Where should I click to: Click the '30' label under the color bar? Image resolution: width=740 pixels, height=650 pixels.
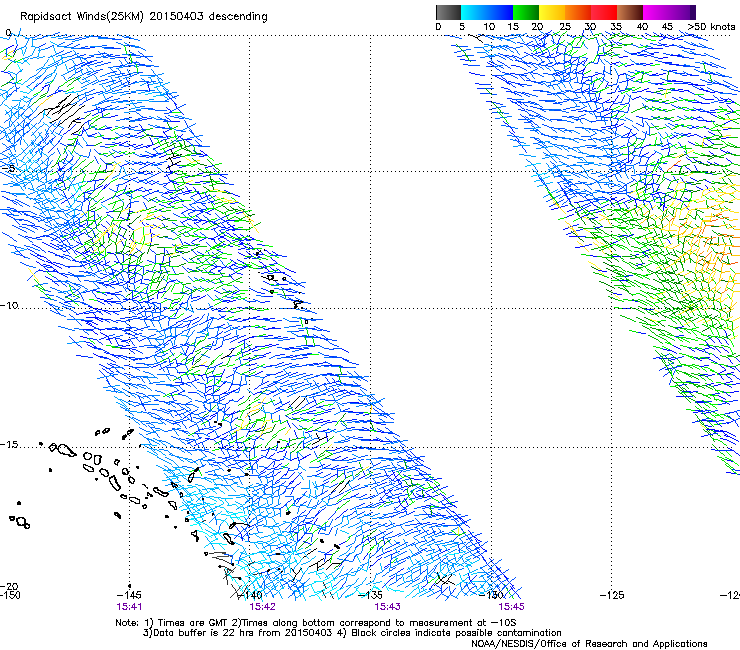(x=590, y=27)
